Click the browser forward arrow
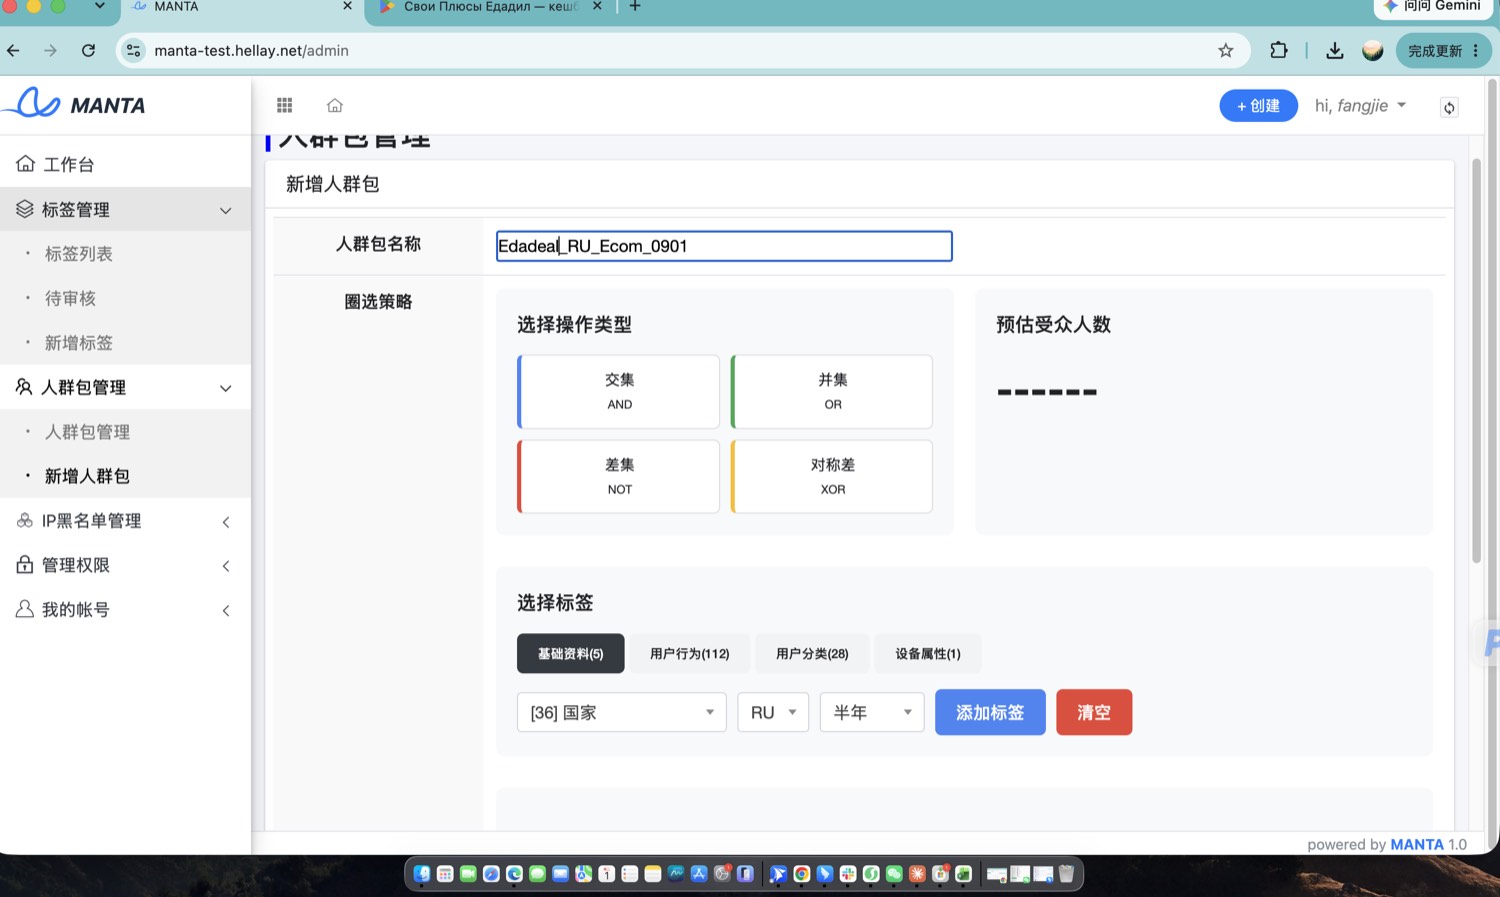Image resolution: width=1500 pixels, height=897 pixels. point(50,50)
